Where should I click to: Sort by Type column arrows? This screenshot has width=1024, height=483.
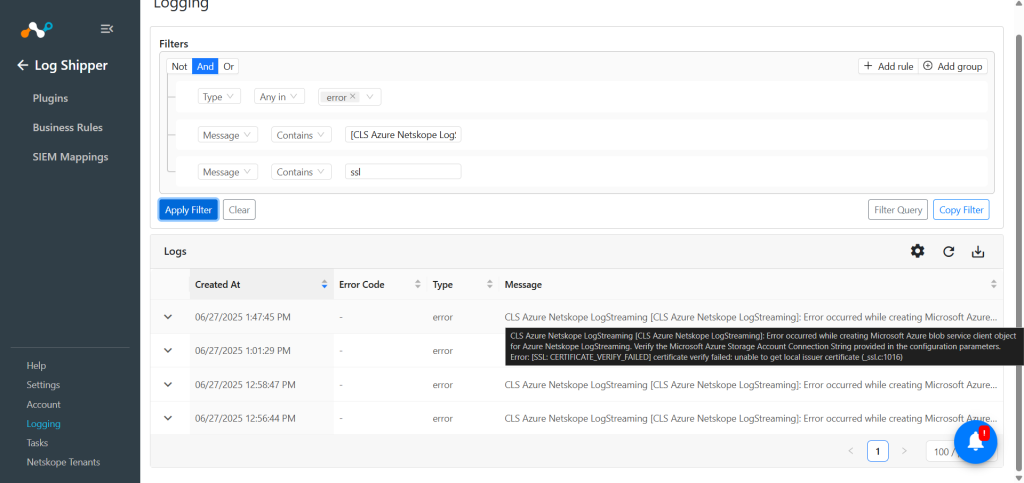(x=490, y=285)
